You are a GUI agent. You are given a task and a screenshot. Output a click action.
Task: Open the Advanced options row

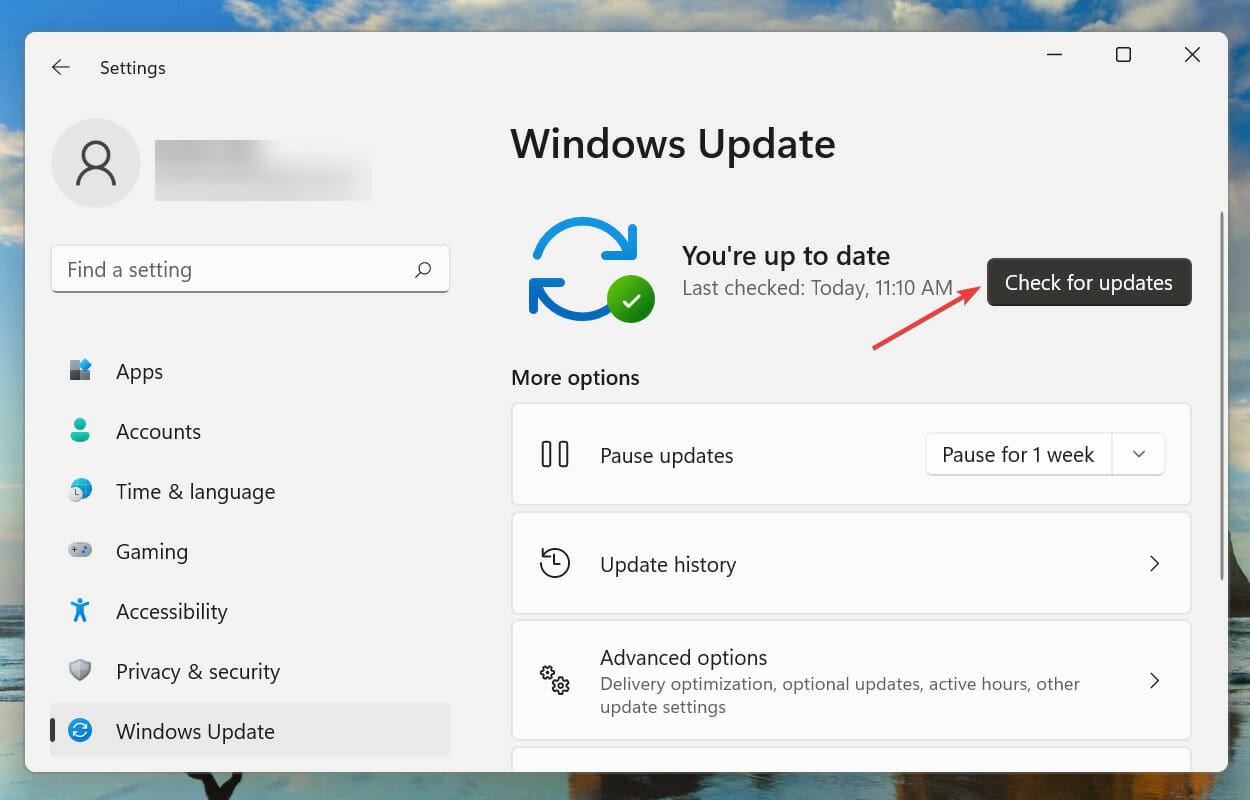click(851, 680)
